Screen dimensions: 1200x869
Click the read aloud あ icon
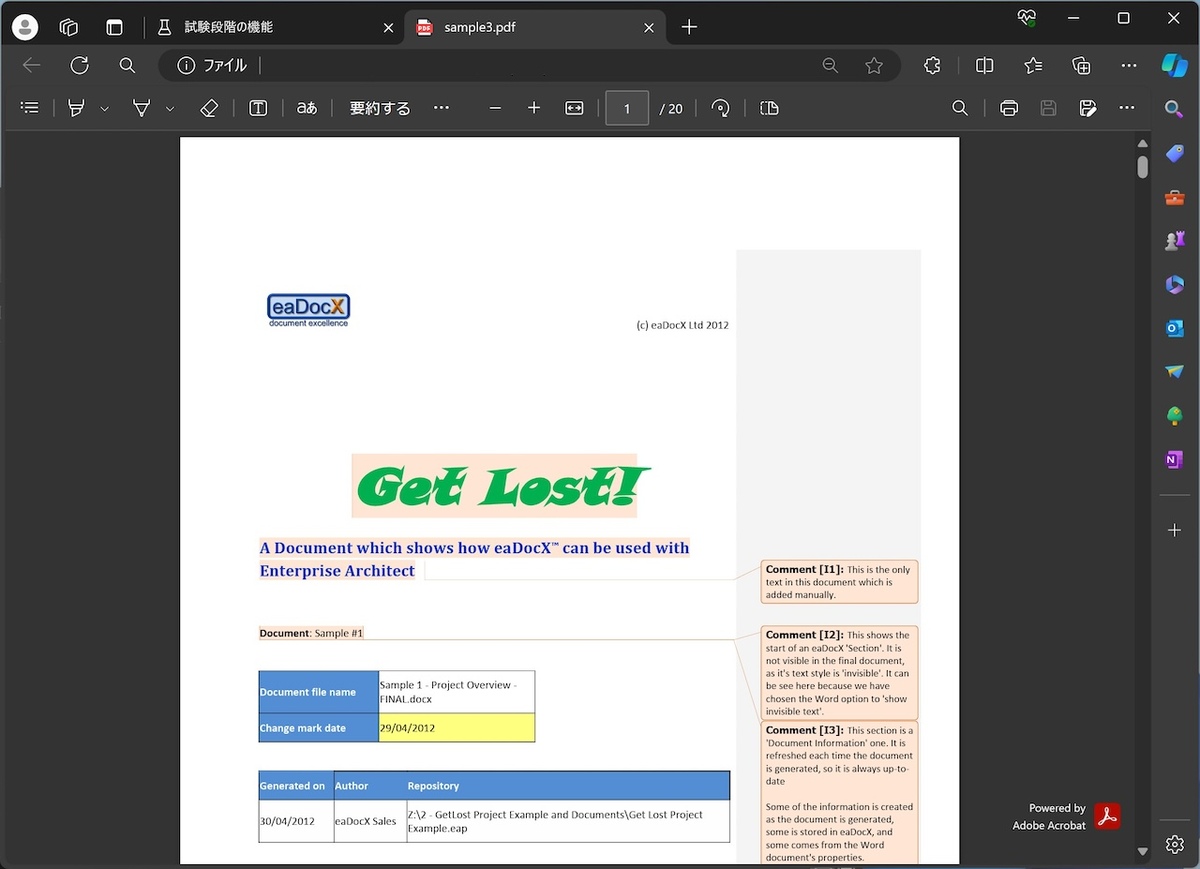tap(307, 108)
